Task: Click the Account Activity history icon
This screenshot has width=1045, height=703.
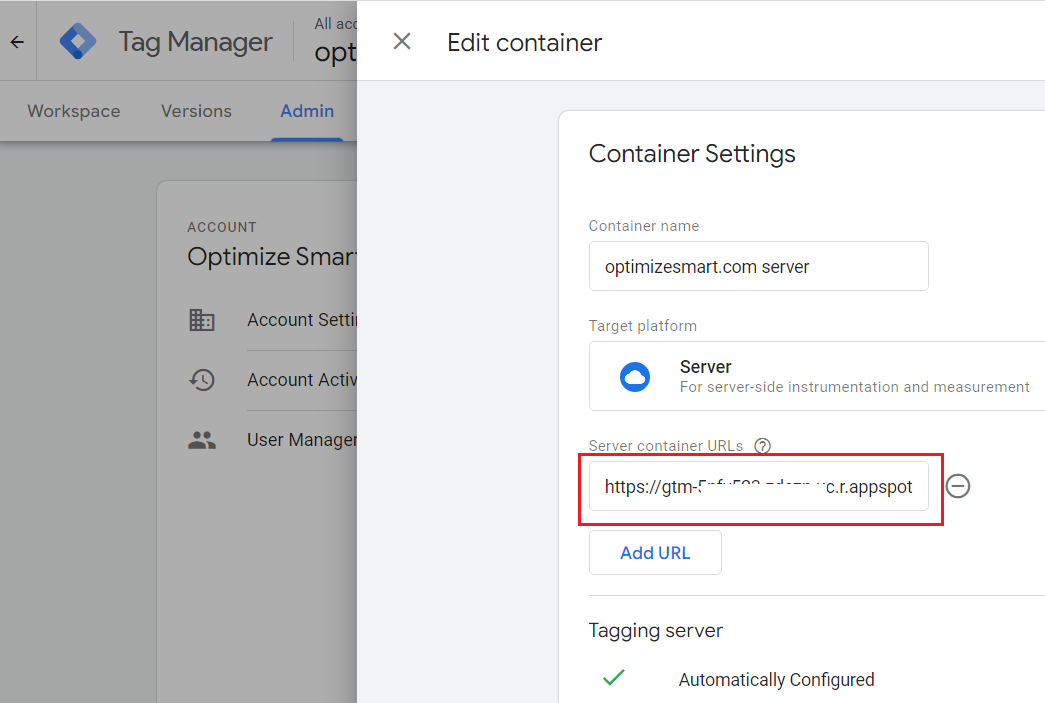Action: pos(201,380)
